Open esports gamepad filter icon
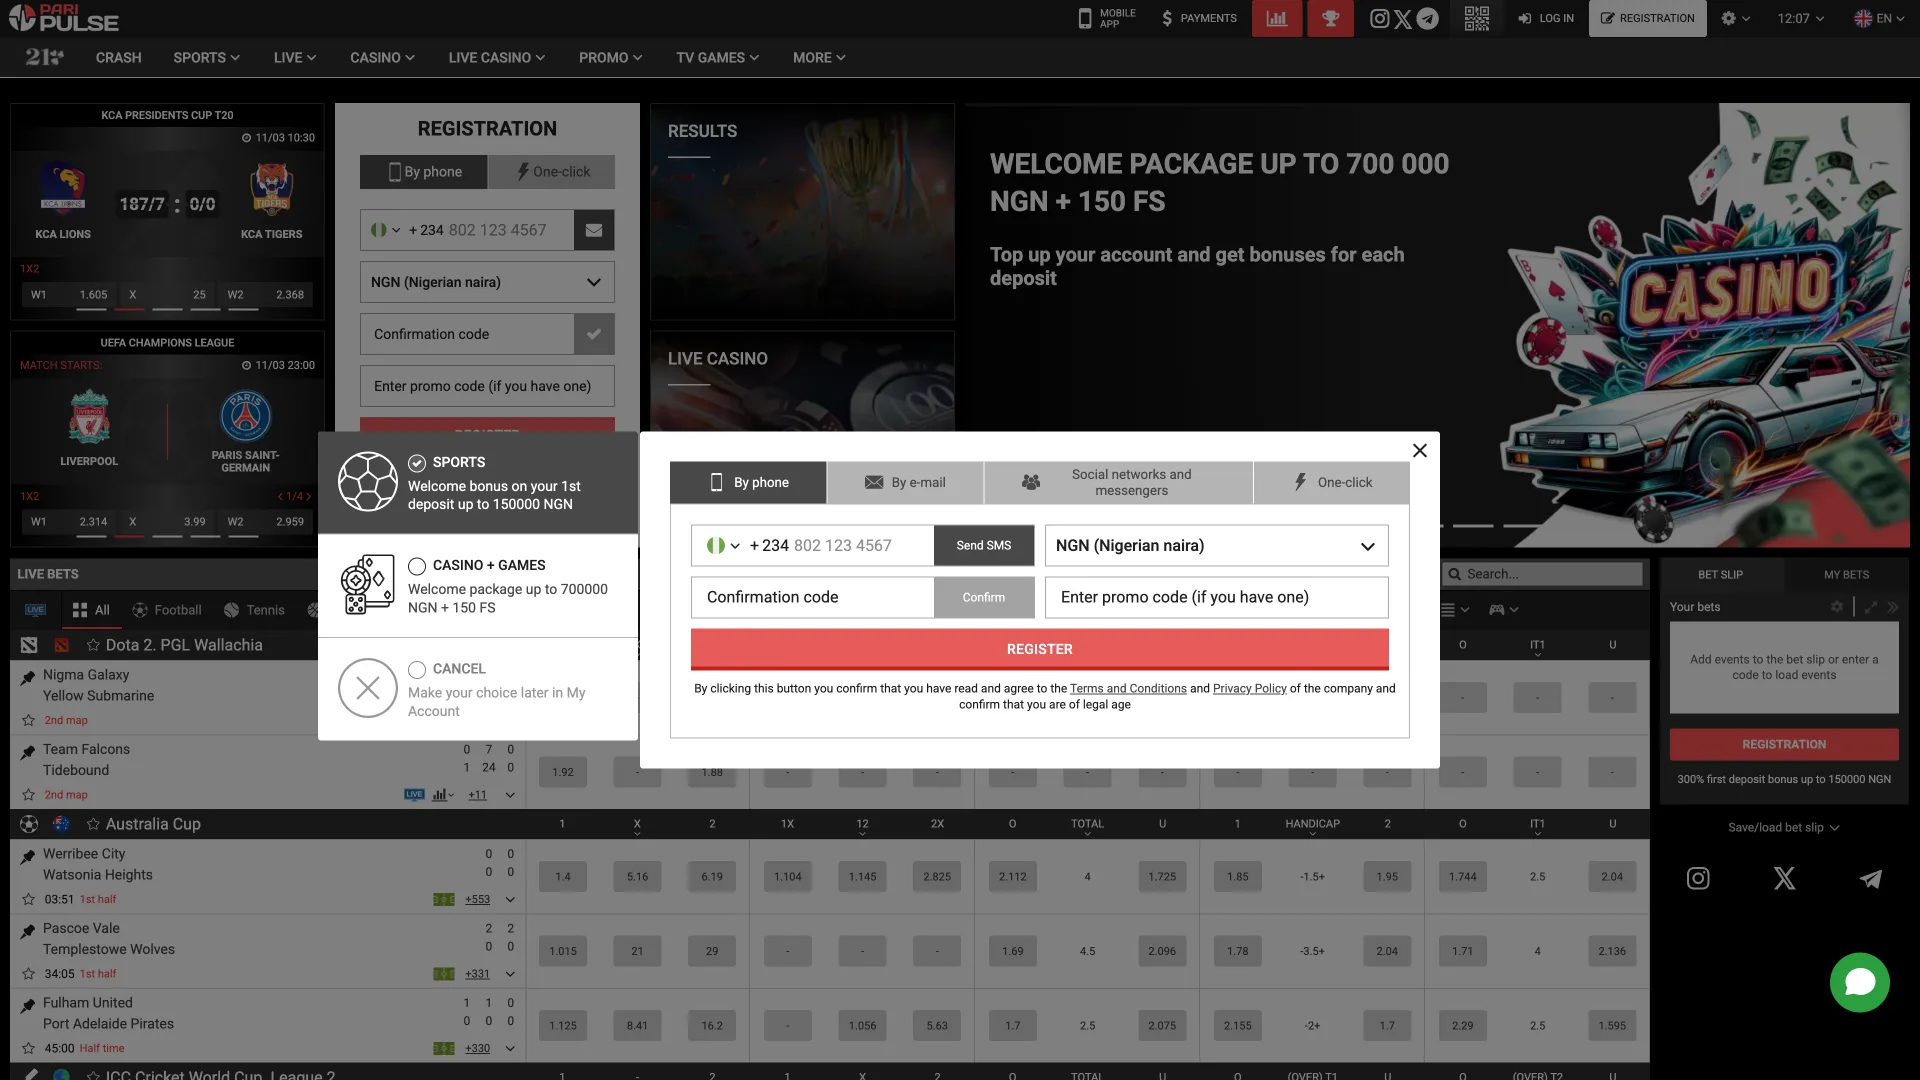 click(x=1503, y=609)
